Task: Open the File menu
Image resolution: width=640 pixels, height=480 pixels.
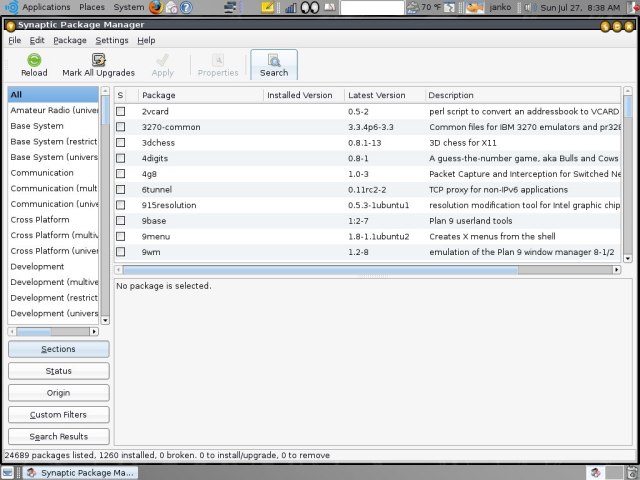Action: [14, 40]
